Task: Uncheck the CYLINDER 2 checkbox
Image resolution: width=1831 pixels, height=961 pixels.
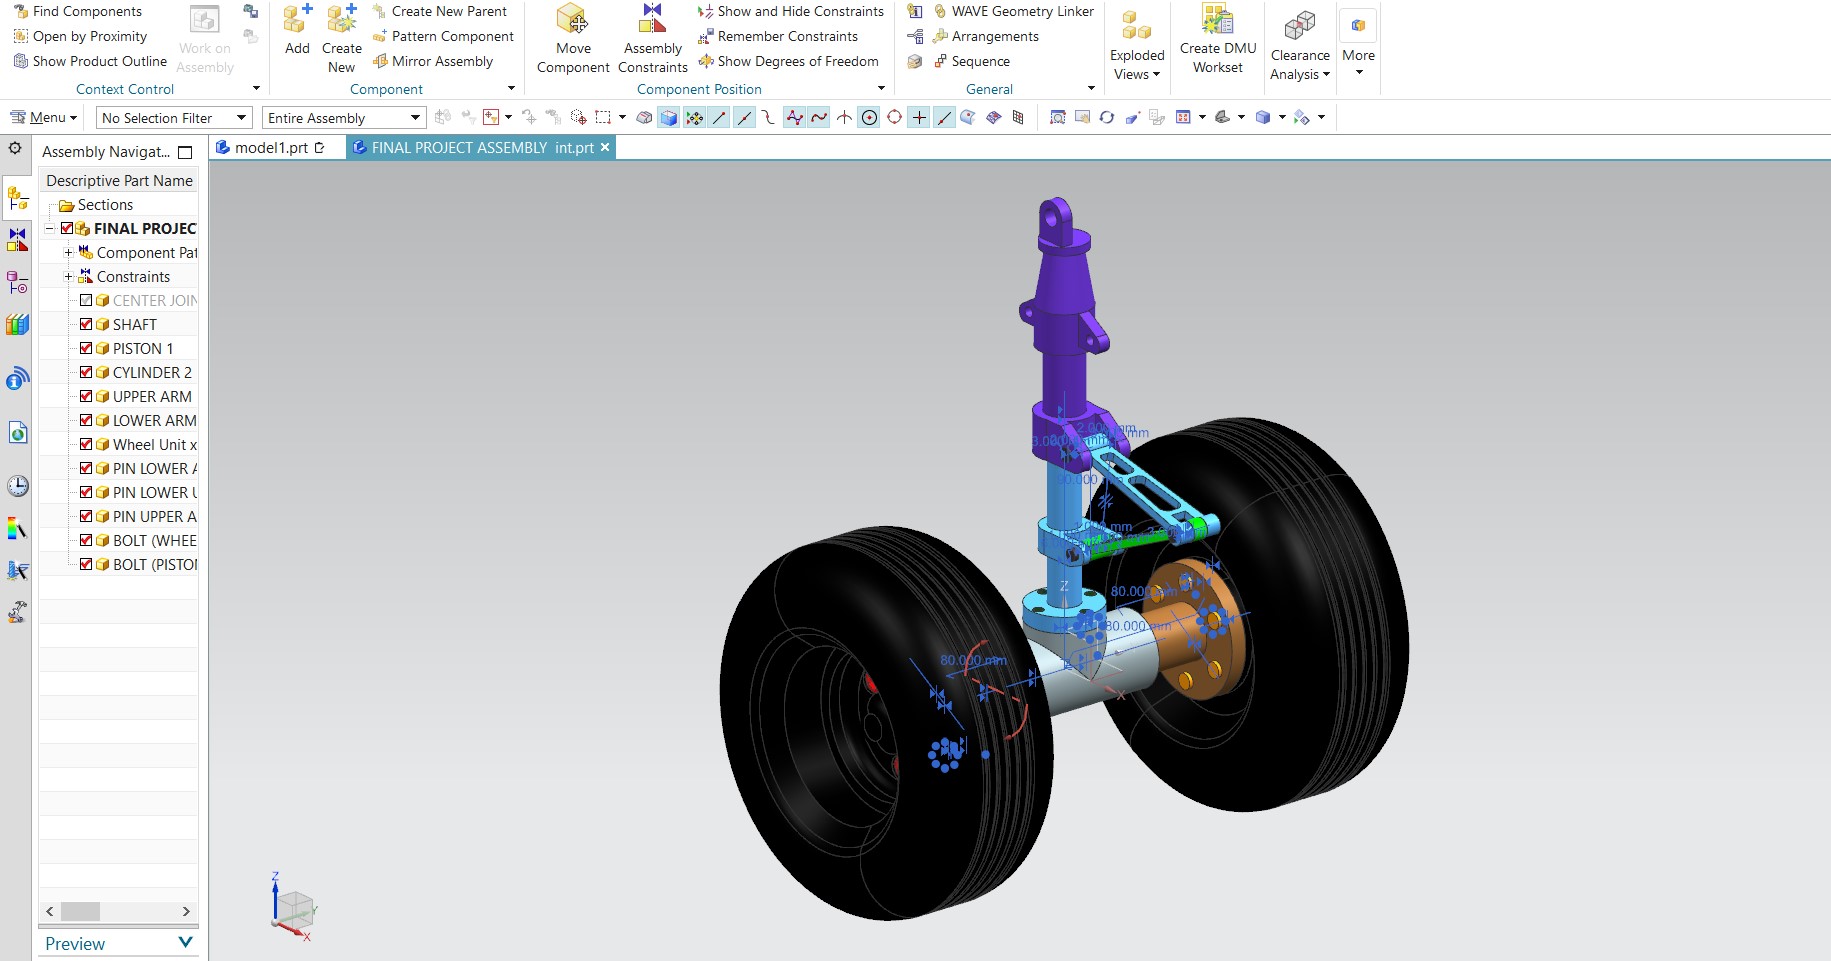Action: 86,372
